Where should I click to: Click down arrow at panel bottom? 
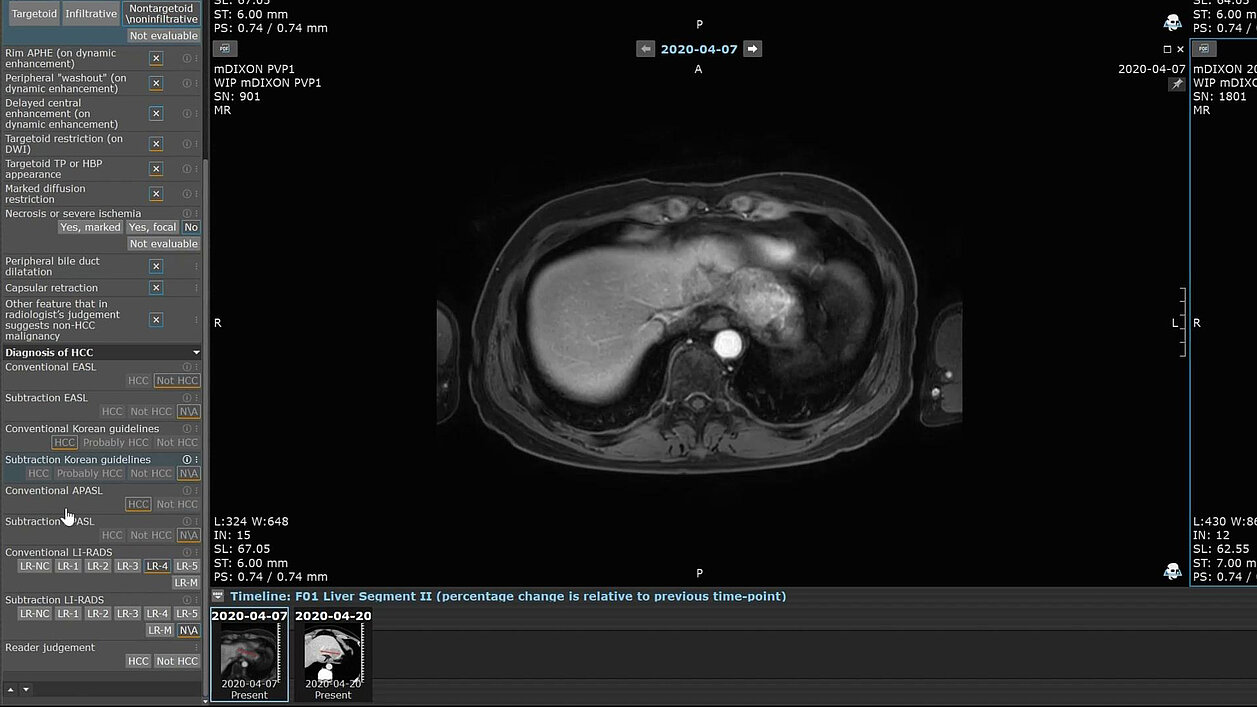click(x=26, y=689)
